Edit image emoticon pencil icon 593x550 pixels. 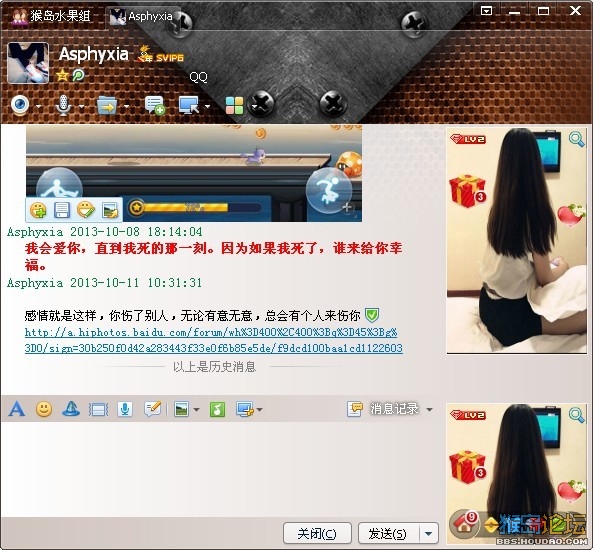pos(85,210)
